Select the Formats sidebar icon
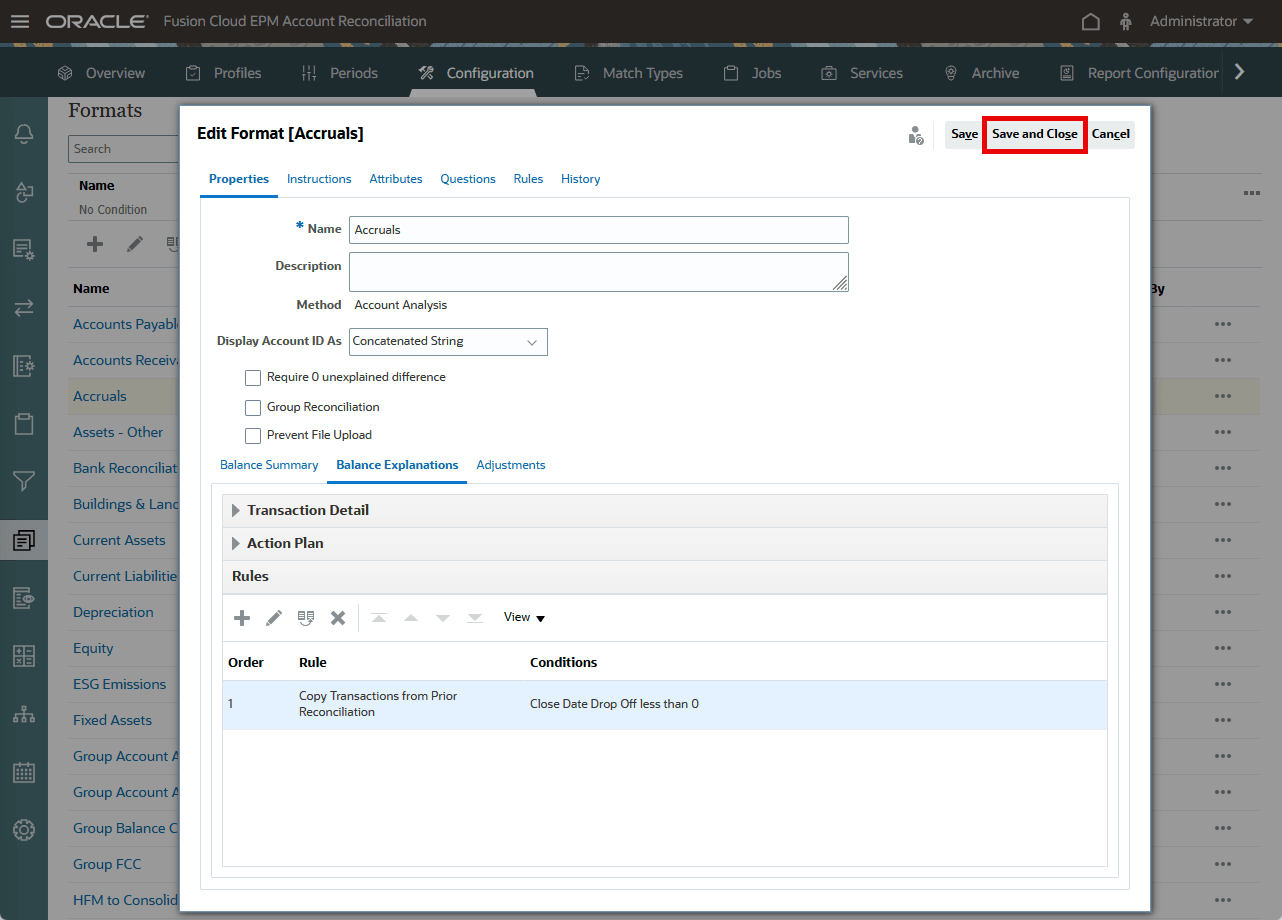Image resolution: width=1282 pixels, height=920 pixels. click(24, 540)
